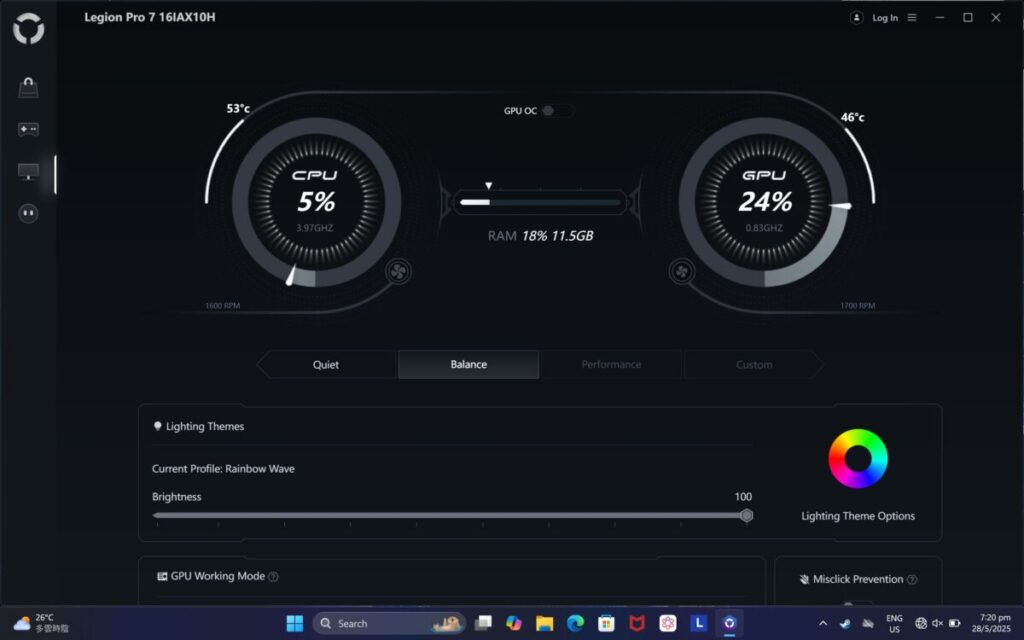Screen dimensions: 1024x640
Task: Click Current Profile: Rainbow Wave text
Action: [x=223, y=469]
